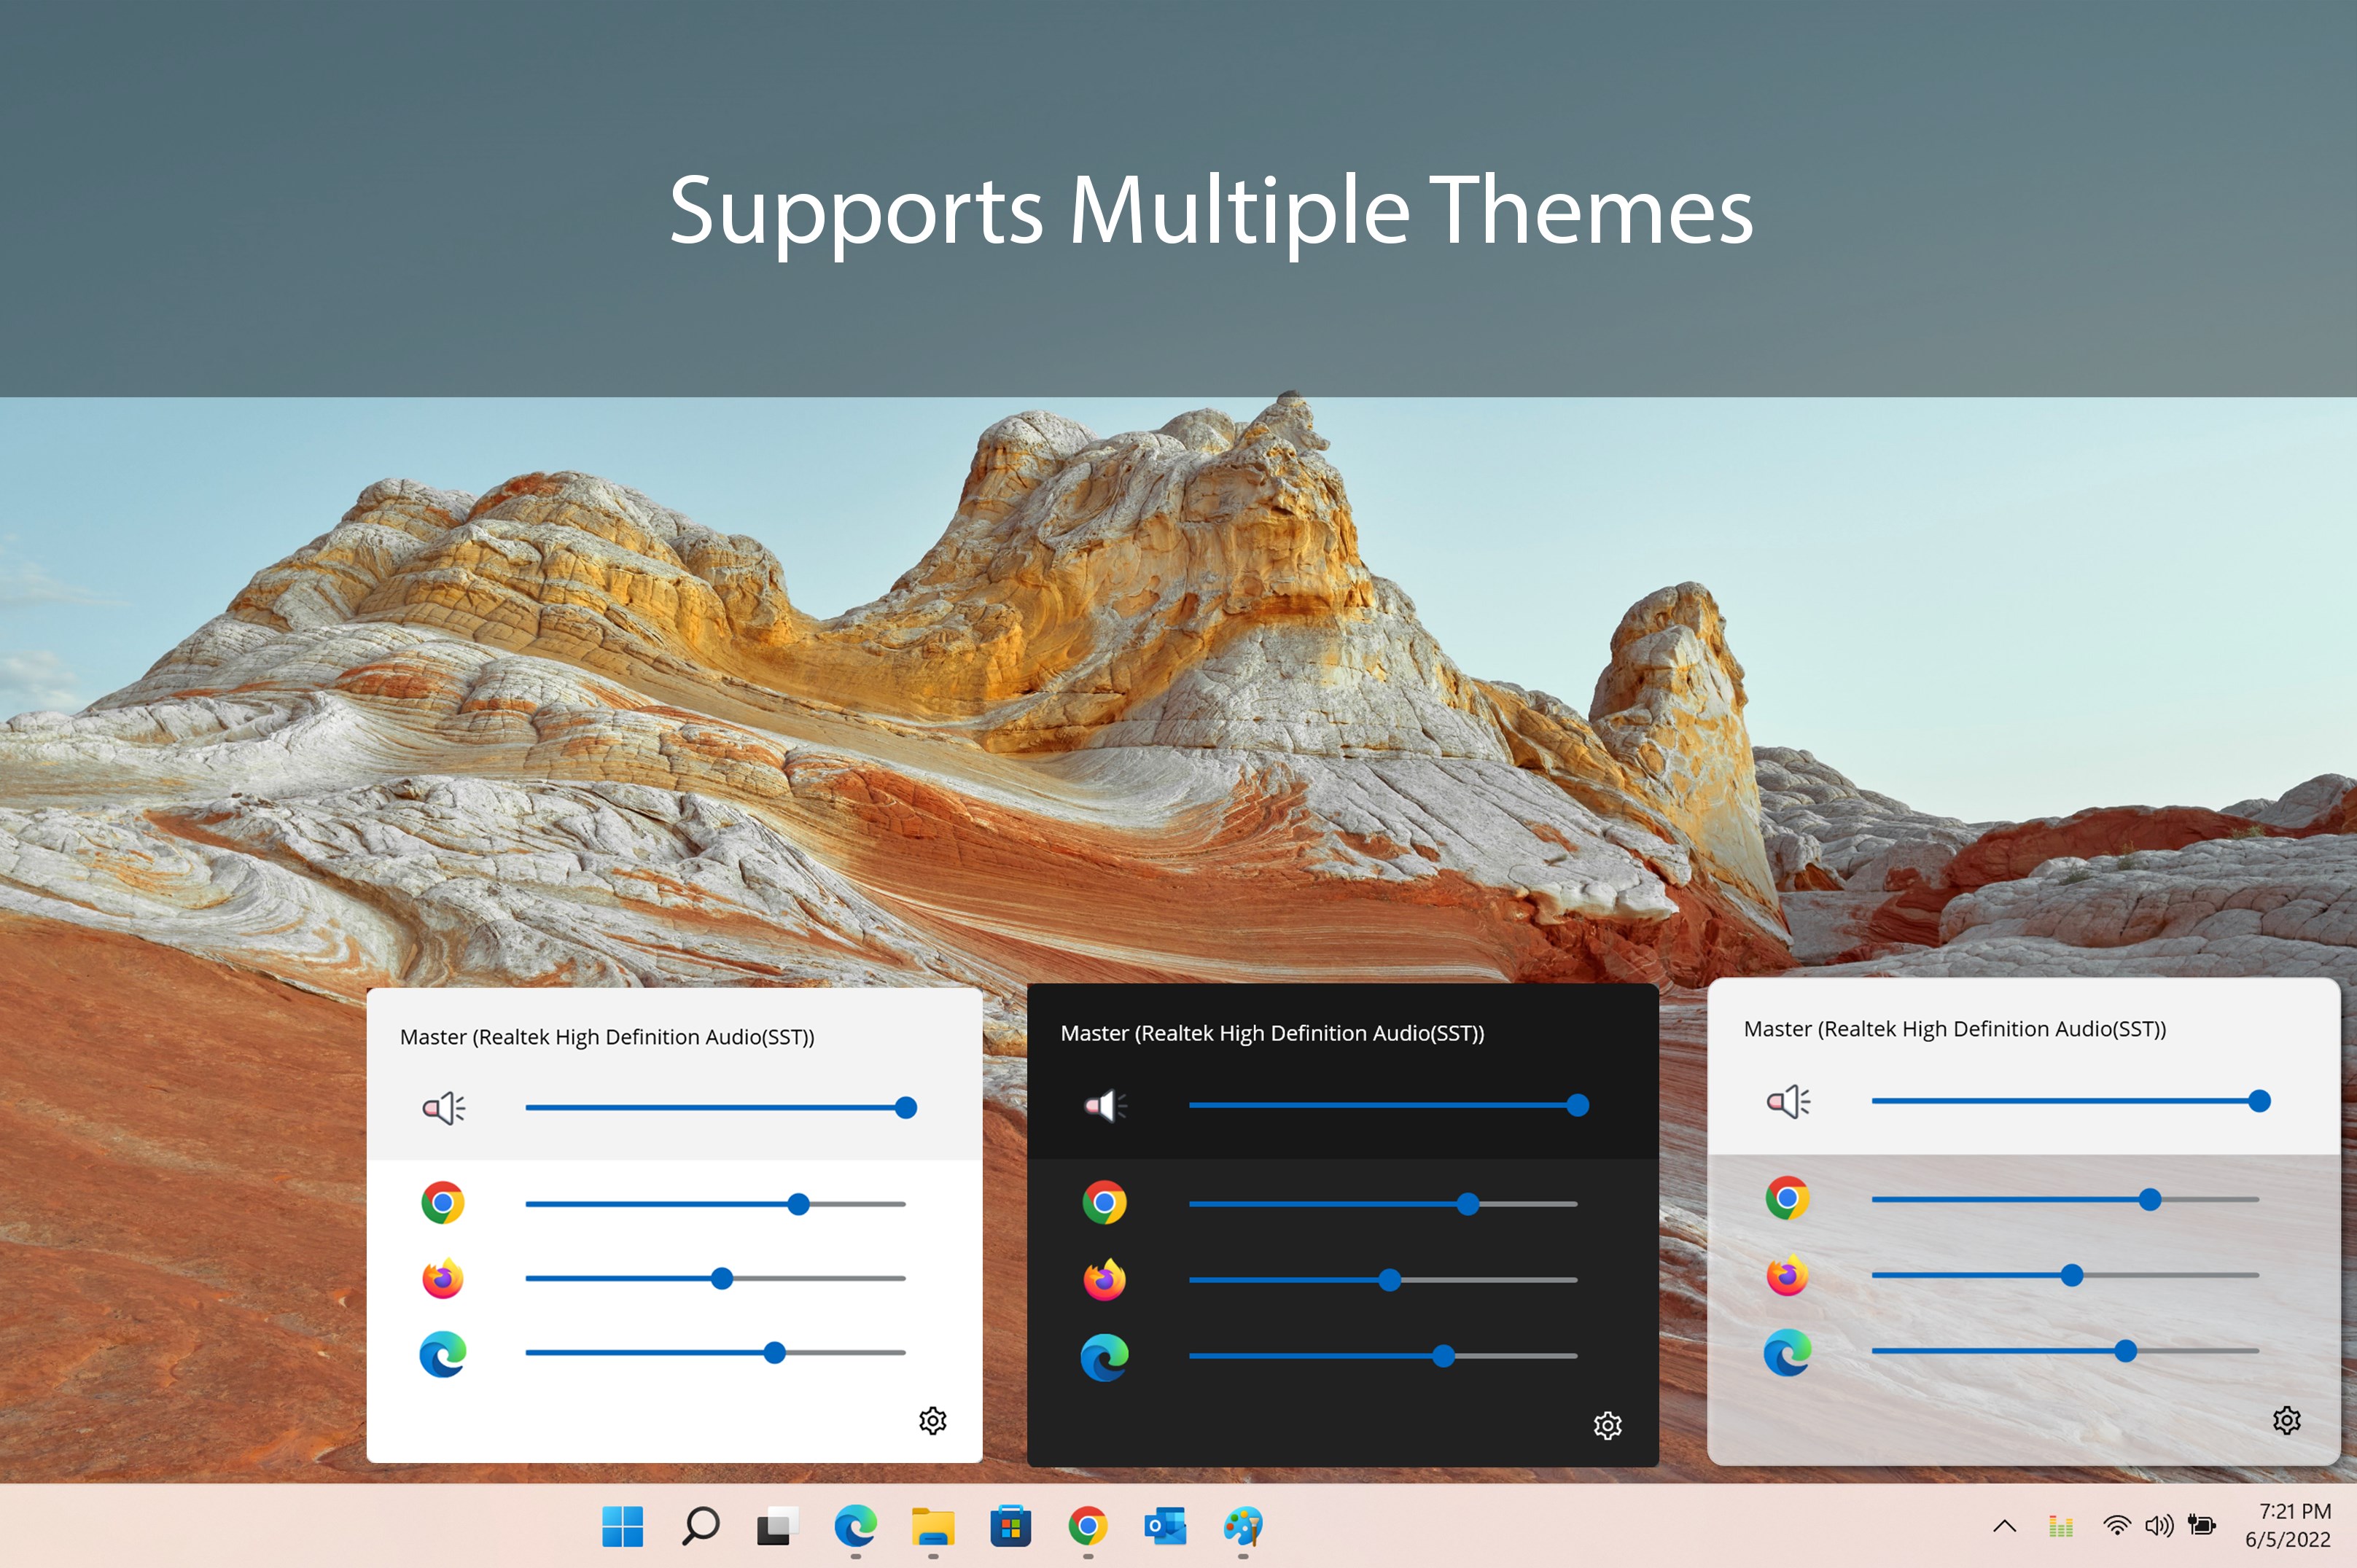Image resolution: width=2357 pixels, height=1568 pixels.
Task: Click Firefox icon in dark volume panel
Action: (x=1104, y=1279)
